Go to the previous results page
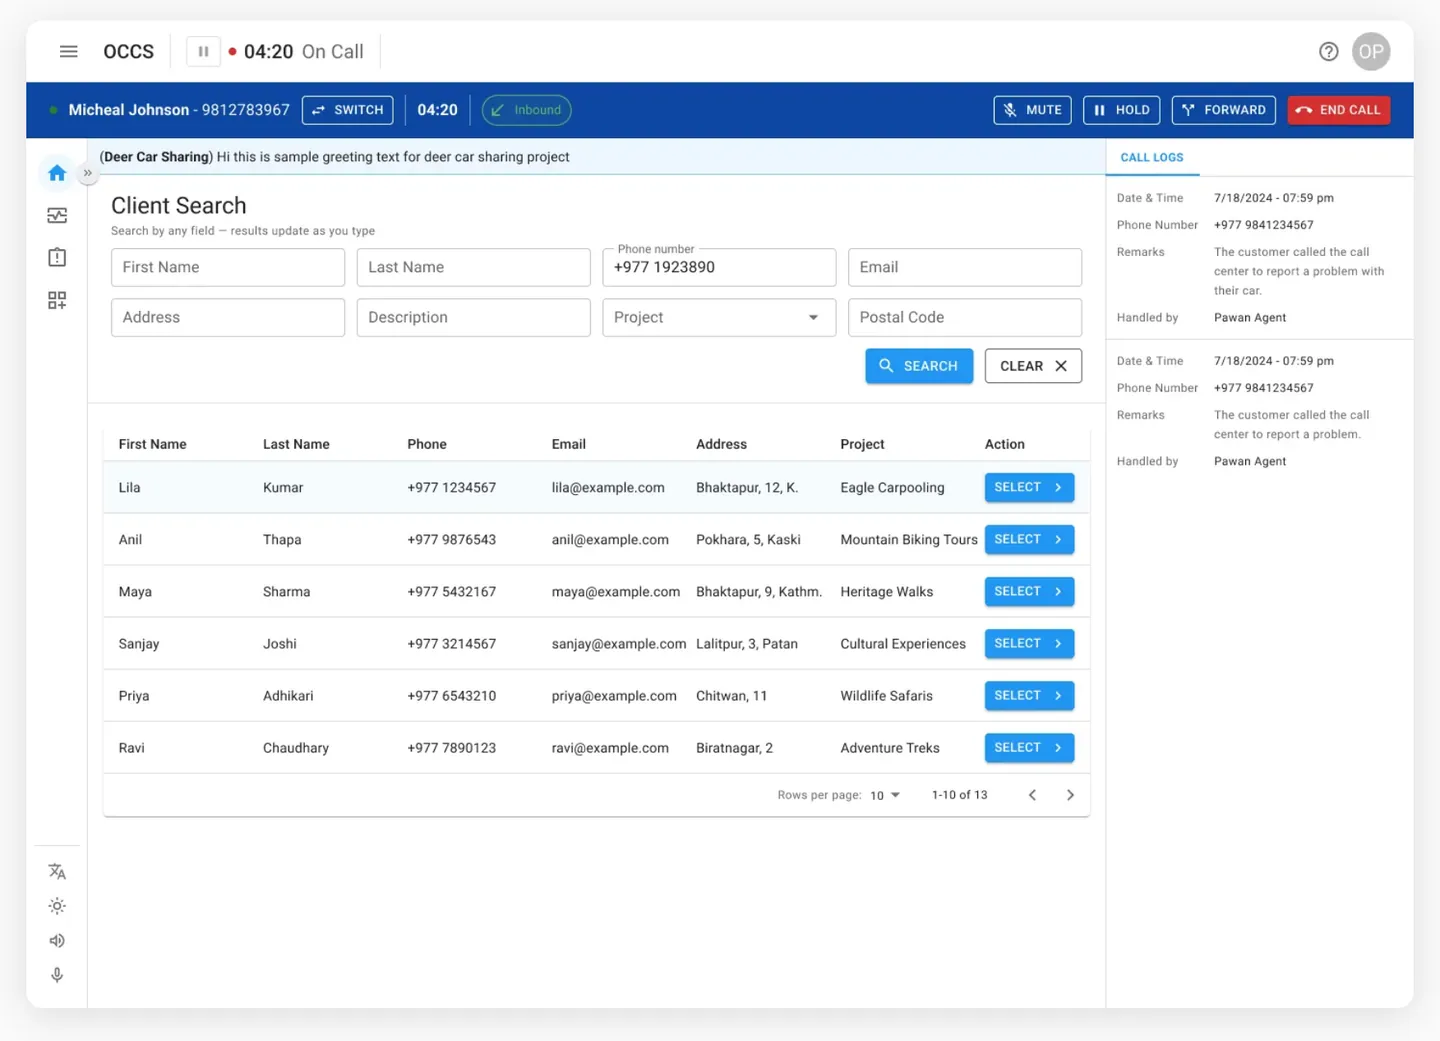Image resolution: width=1440 pixels, height=1041 pixels. (1032, 795)
